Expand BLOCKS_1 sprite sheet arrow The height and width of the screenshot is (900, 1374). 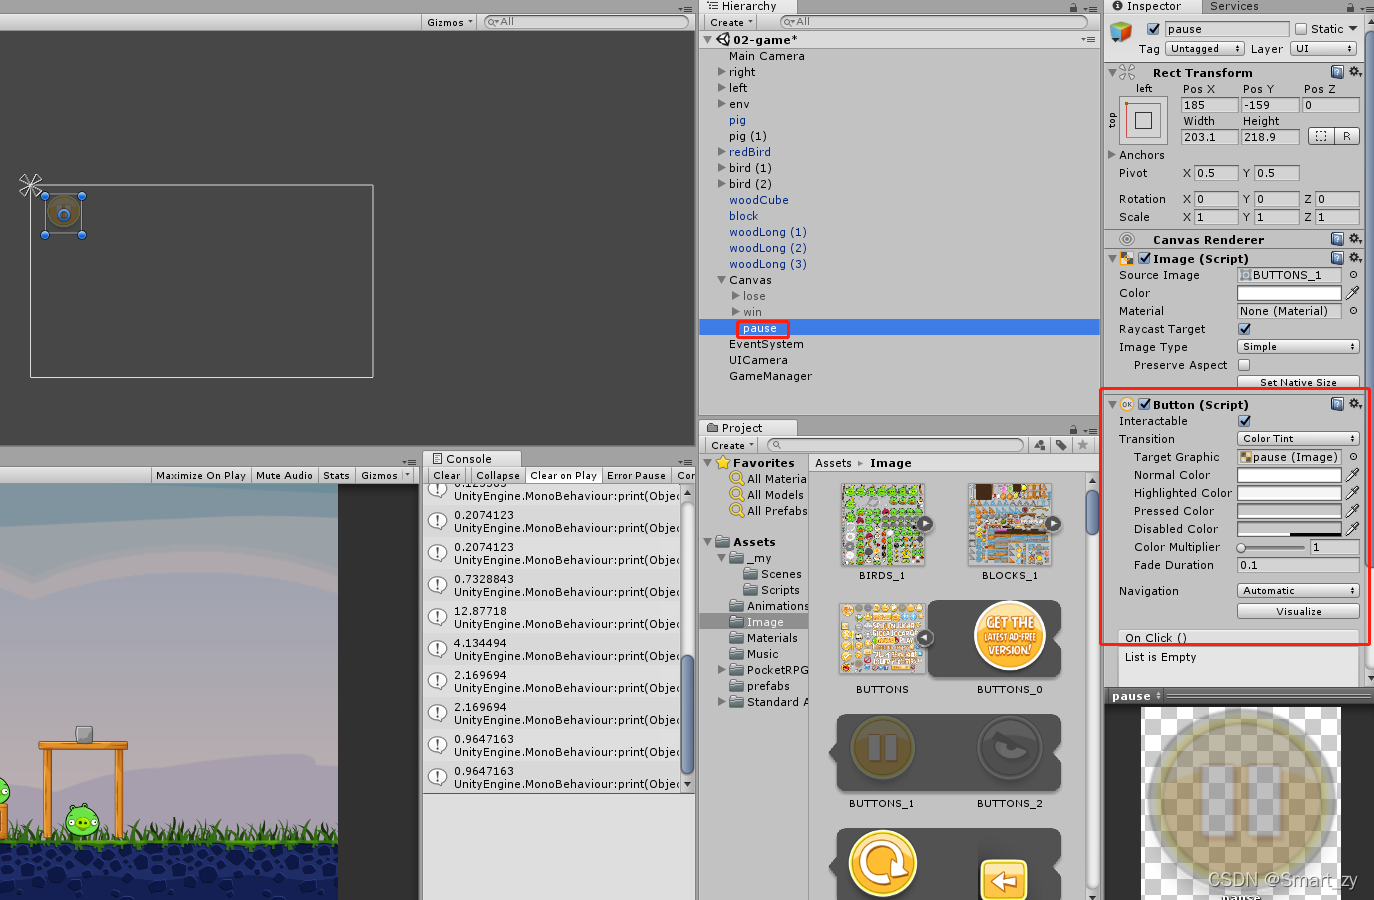[1053, 523]
